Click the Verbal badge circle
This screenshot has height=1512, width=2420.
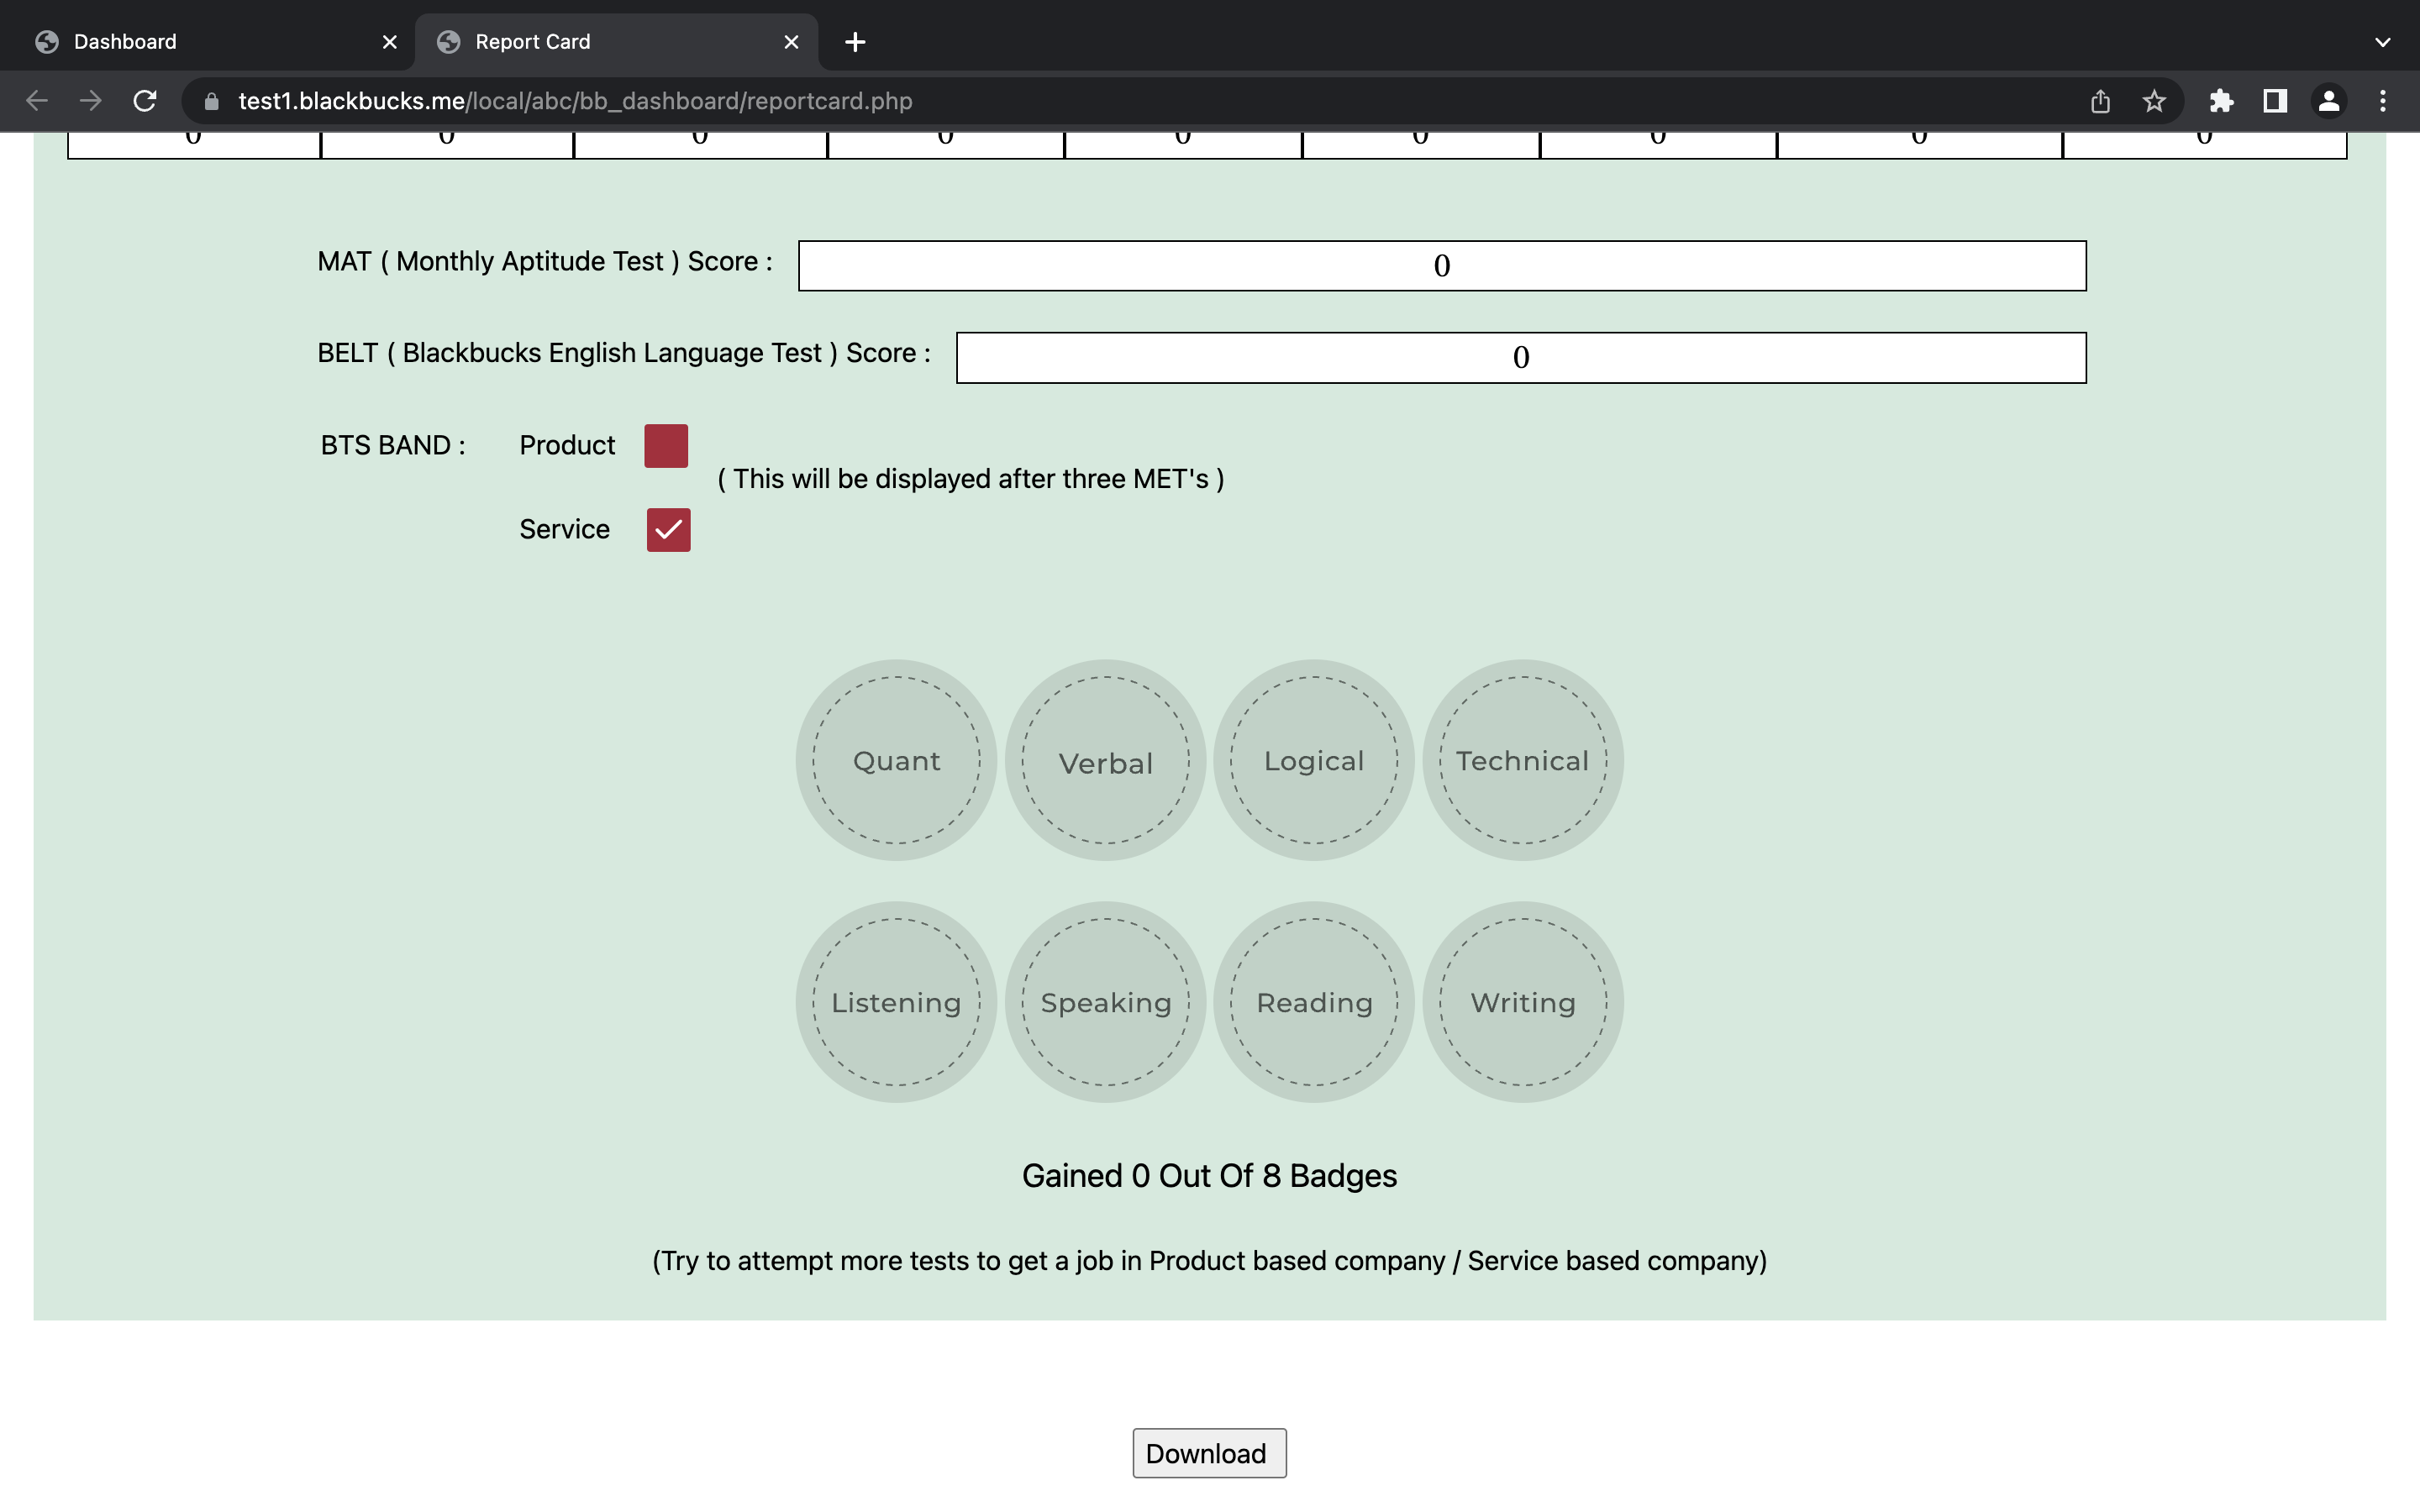[x=1105, y=760]
